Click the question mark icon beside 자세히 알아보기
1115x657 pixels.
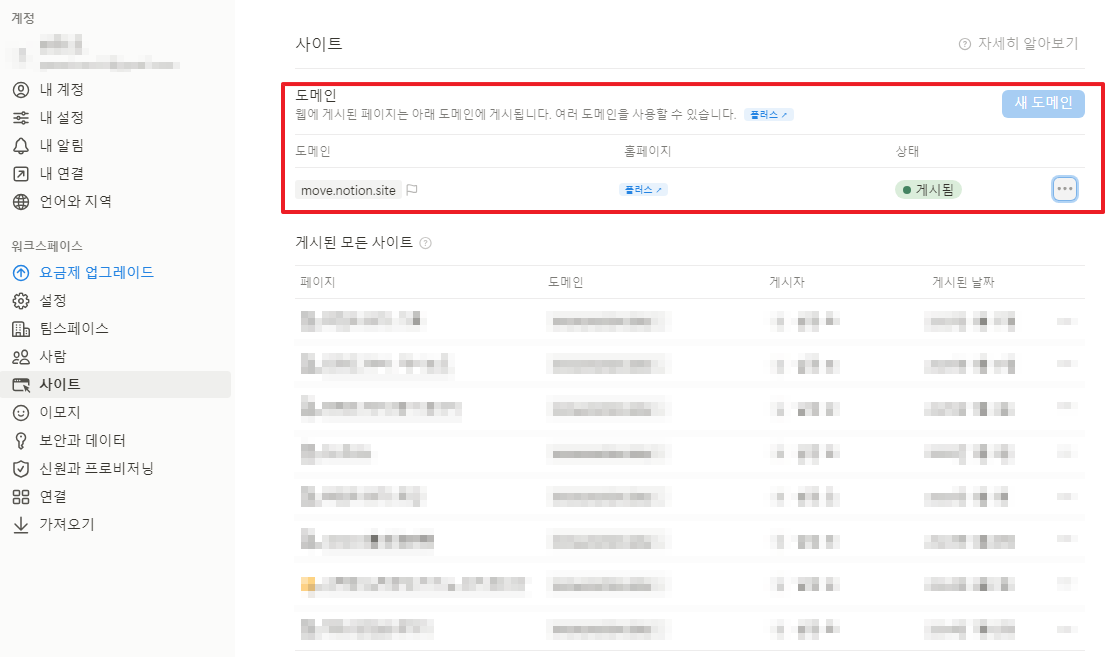[965, 44]
